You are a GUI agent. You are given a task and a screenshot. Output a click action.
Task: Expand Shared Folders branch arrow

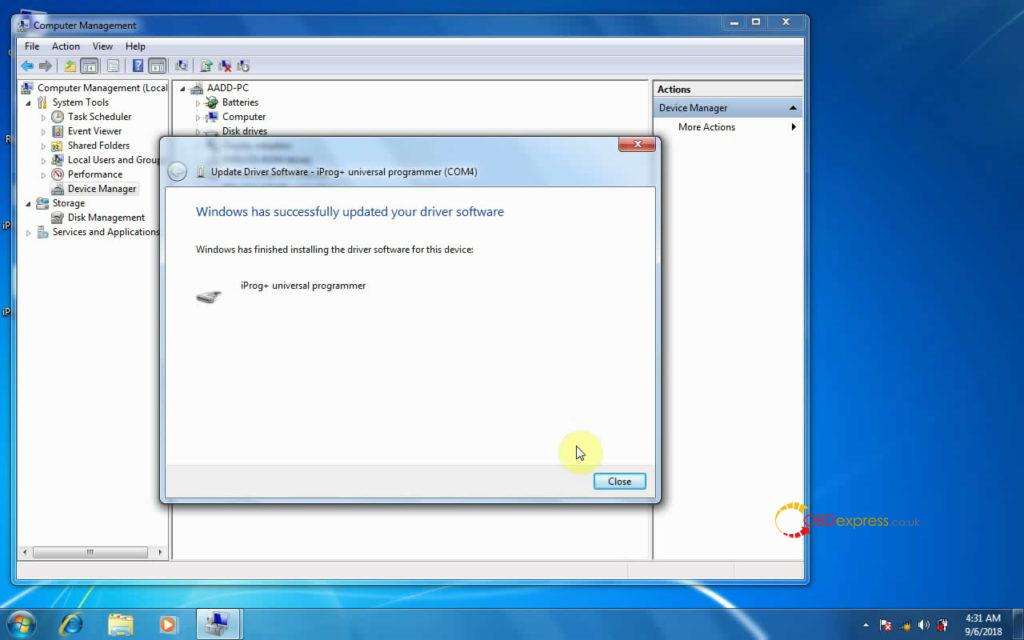pos(44,146)
